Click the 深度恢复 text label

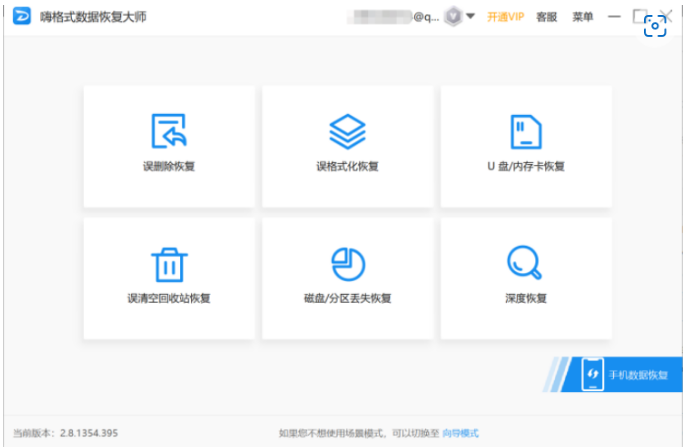tap(526, 299)
